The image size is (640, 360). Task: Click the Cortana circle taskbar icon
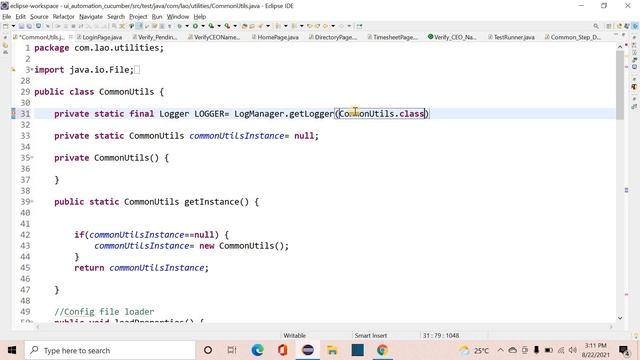tap(208, 350)
